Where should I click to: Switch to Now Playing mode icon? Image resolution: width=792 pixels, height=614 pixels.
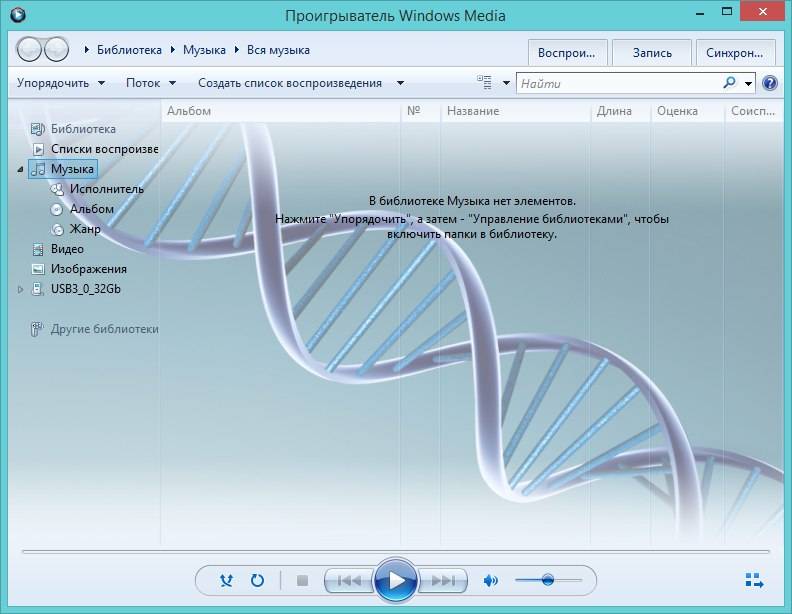[x=754, y=580]
